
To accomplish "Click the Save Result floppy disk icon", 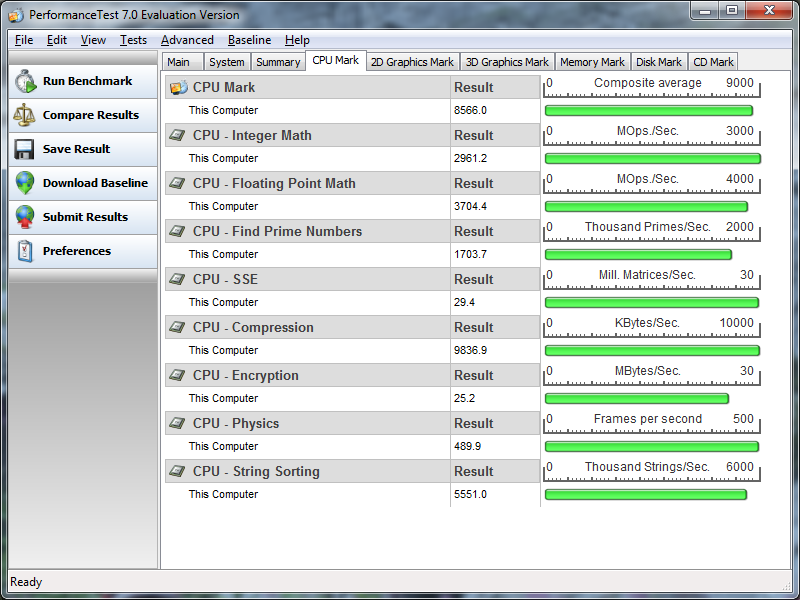I will (25, 150).
